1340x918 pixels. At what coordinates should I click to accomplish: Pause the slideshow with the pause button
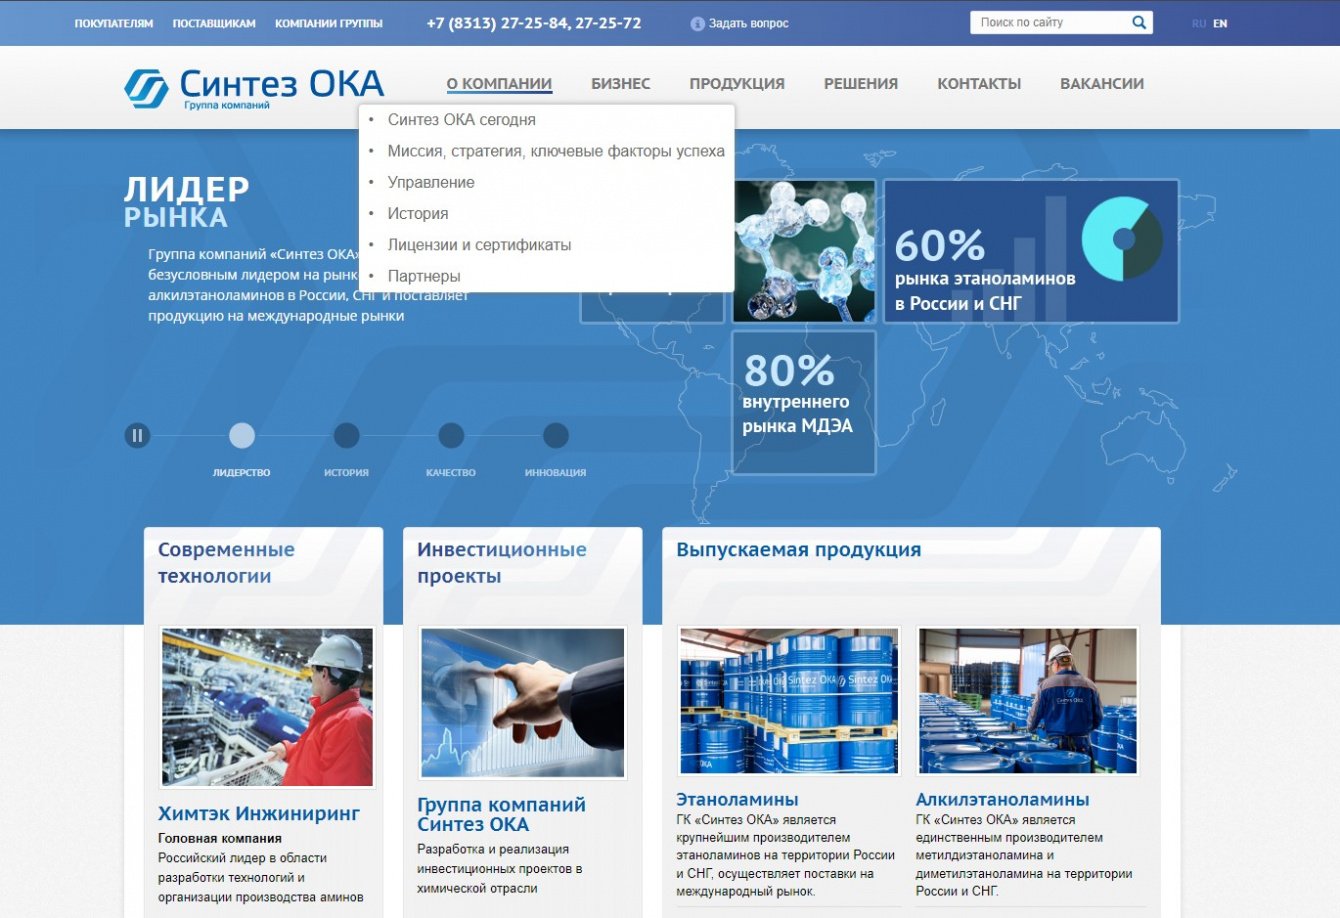coord(137,436)
